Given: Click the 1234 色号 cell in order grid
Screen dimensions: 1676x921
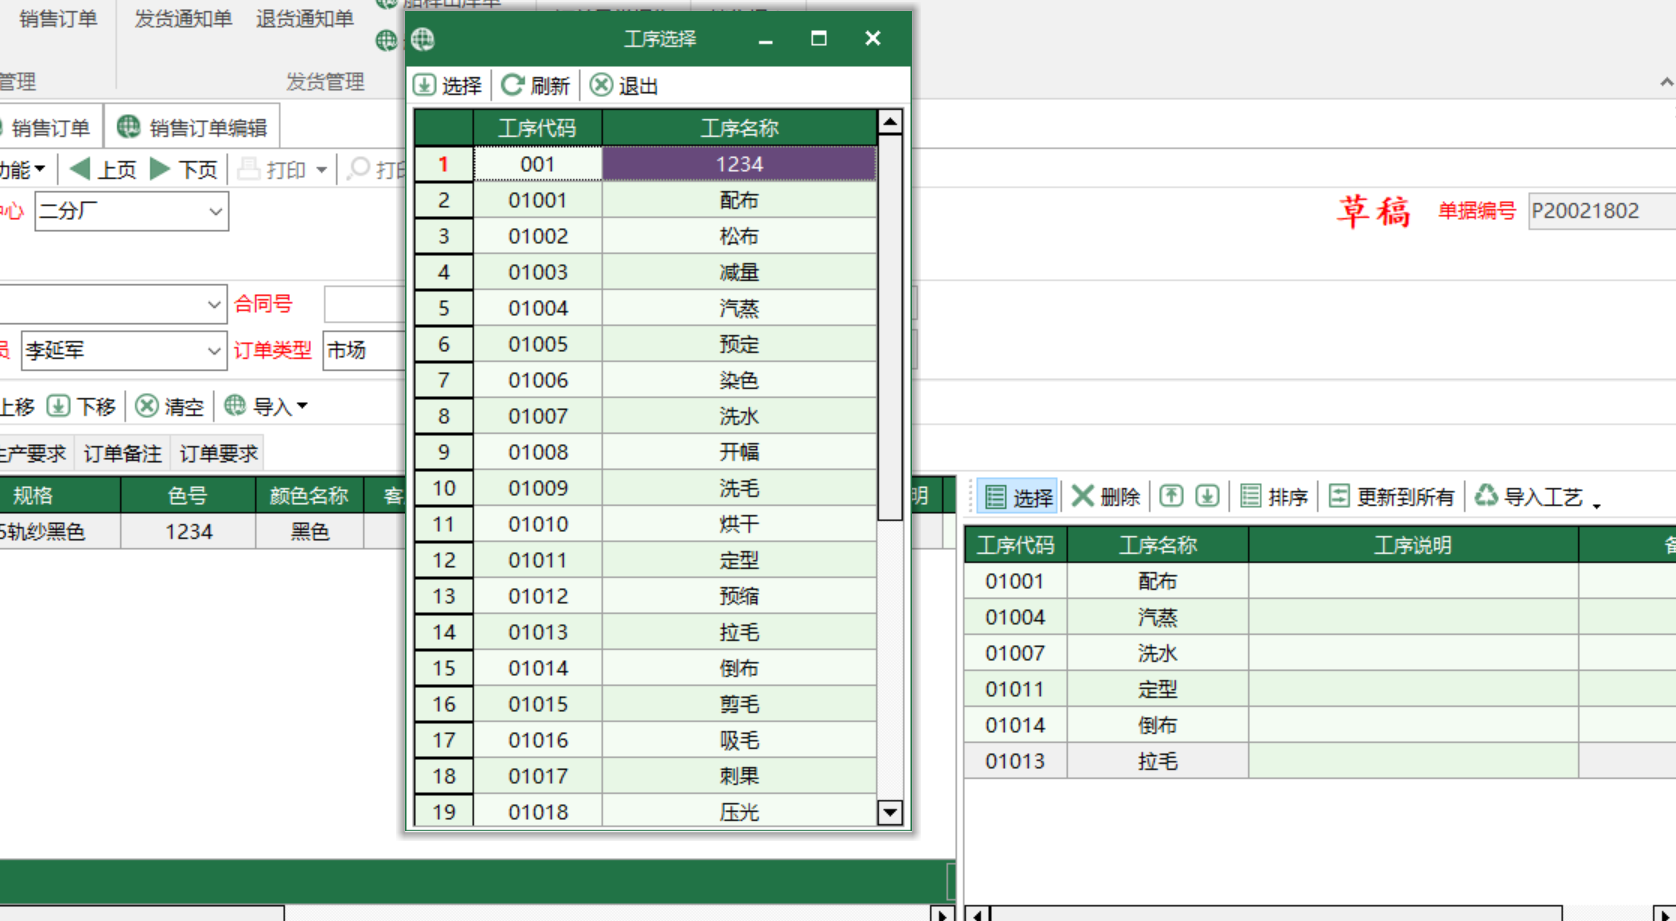Looking at the screenshot, I should click(188, 532).
